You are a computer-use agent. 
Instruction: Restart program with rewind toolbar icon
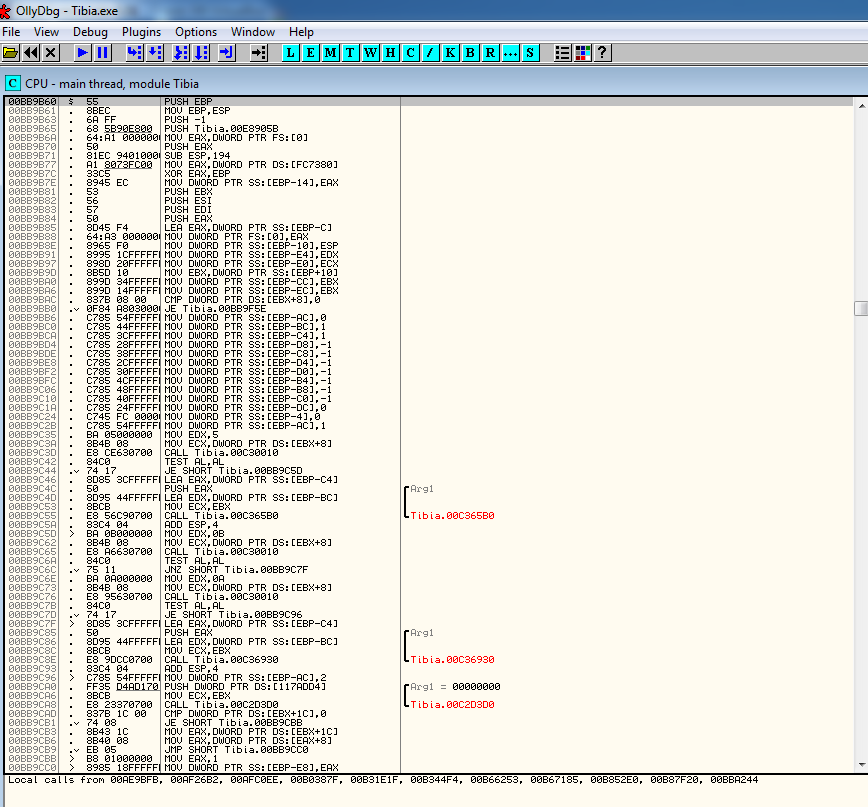[31, 53]
